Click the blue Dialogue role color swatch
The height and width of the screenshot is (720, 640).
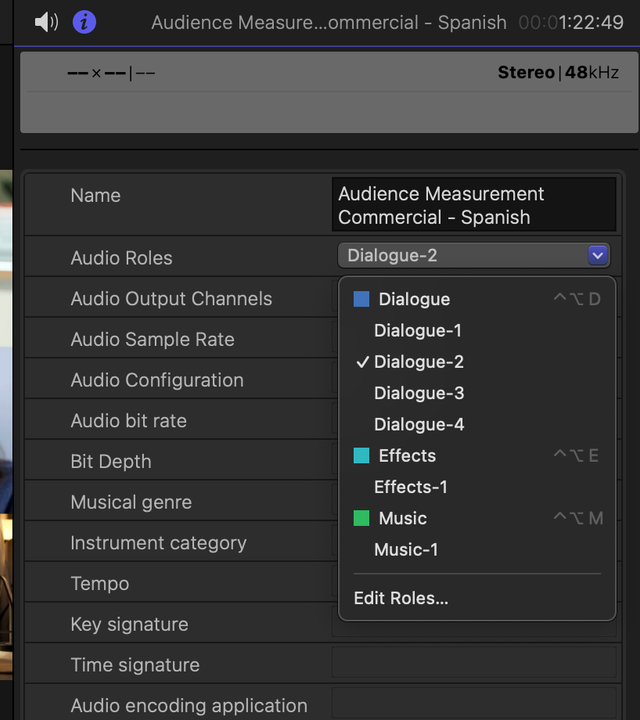point(362,299)
